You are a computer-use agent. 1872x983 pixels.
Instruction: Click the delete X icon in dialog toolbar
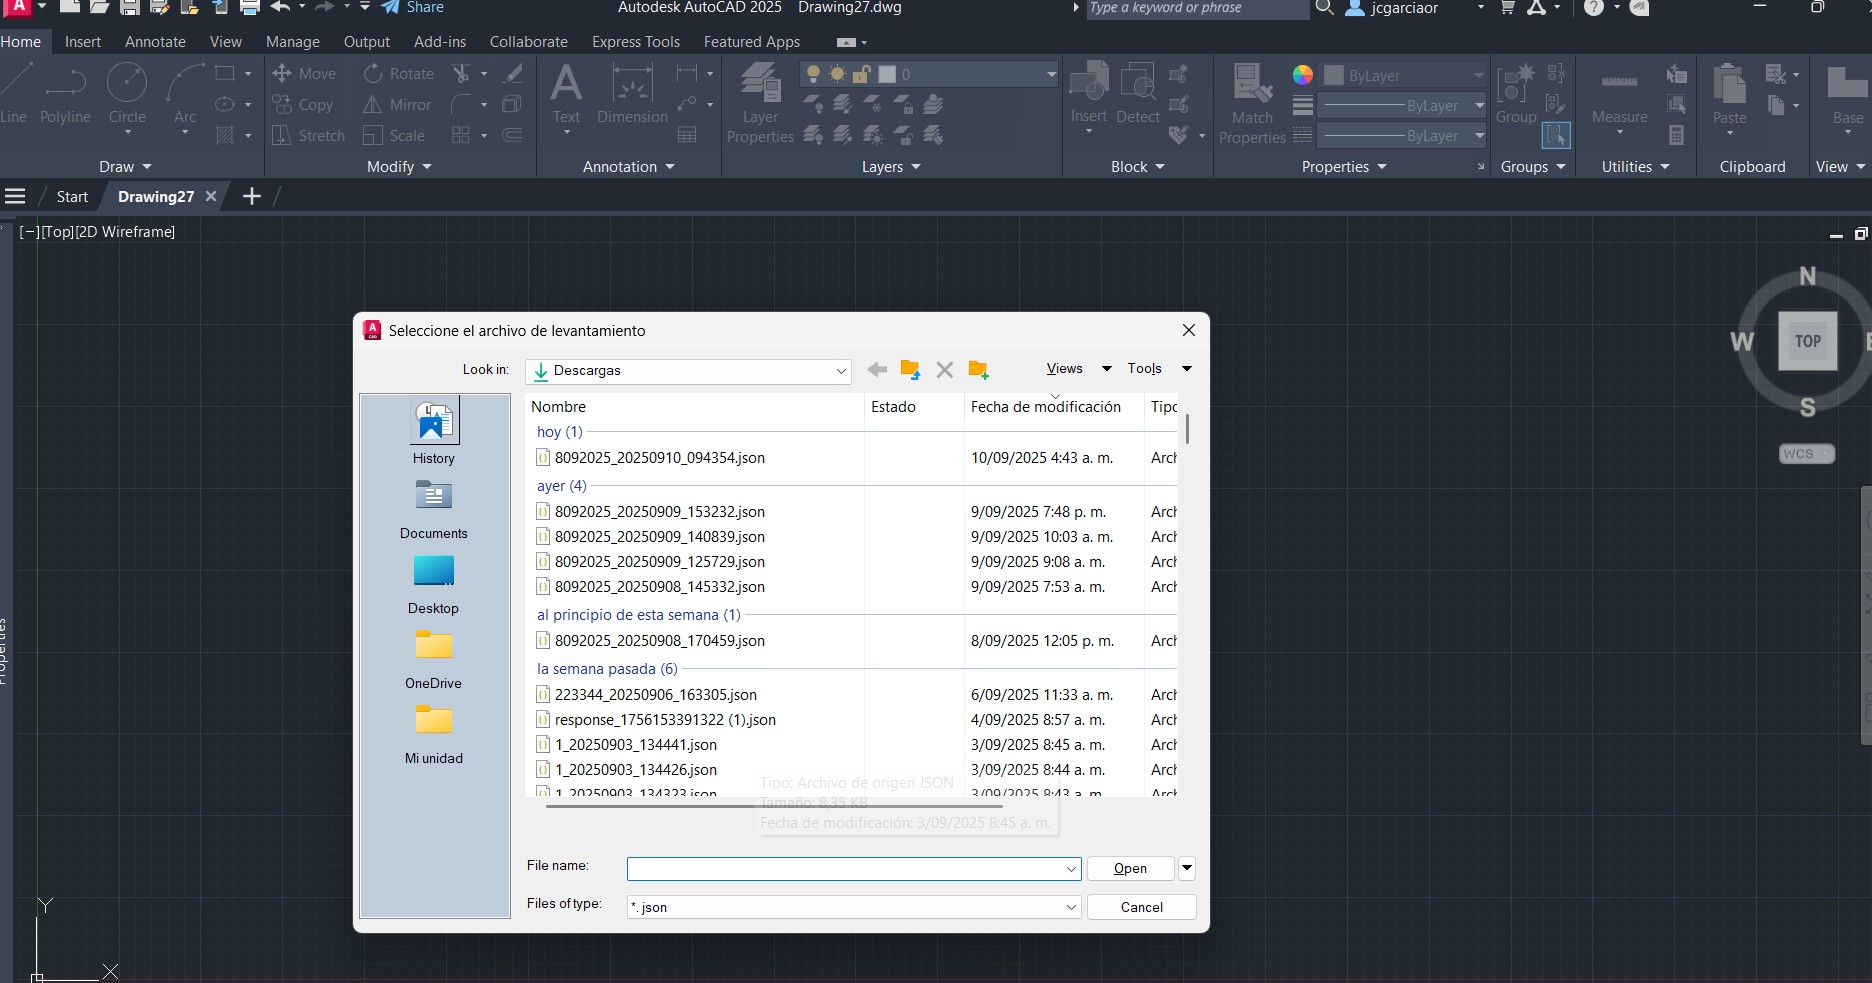point(944,370)
